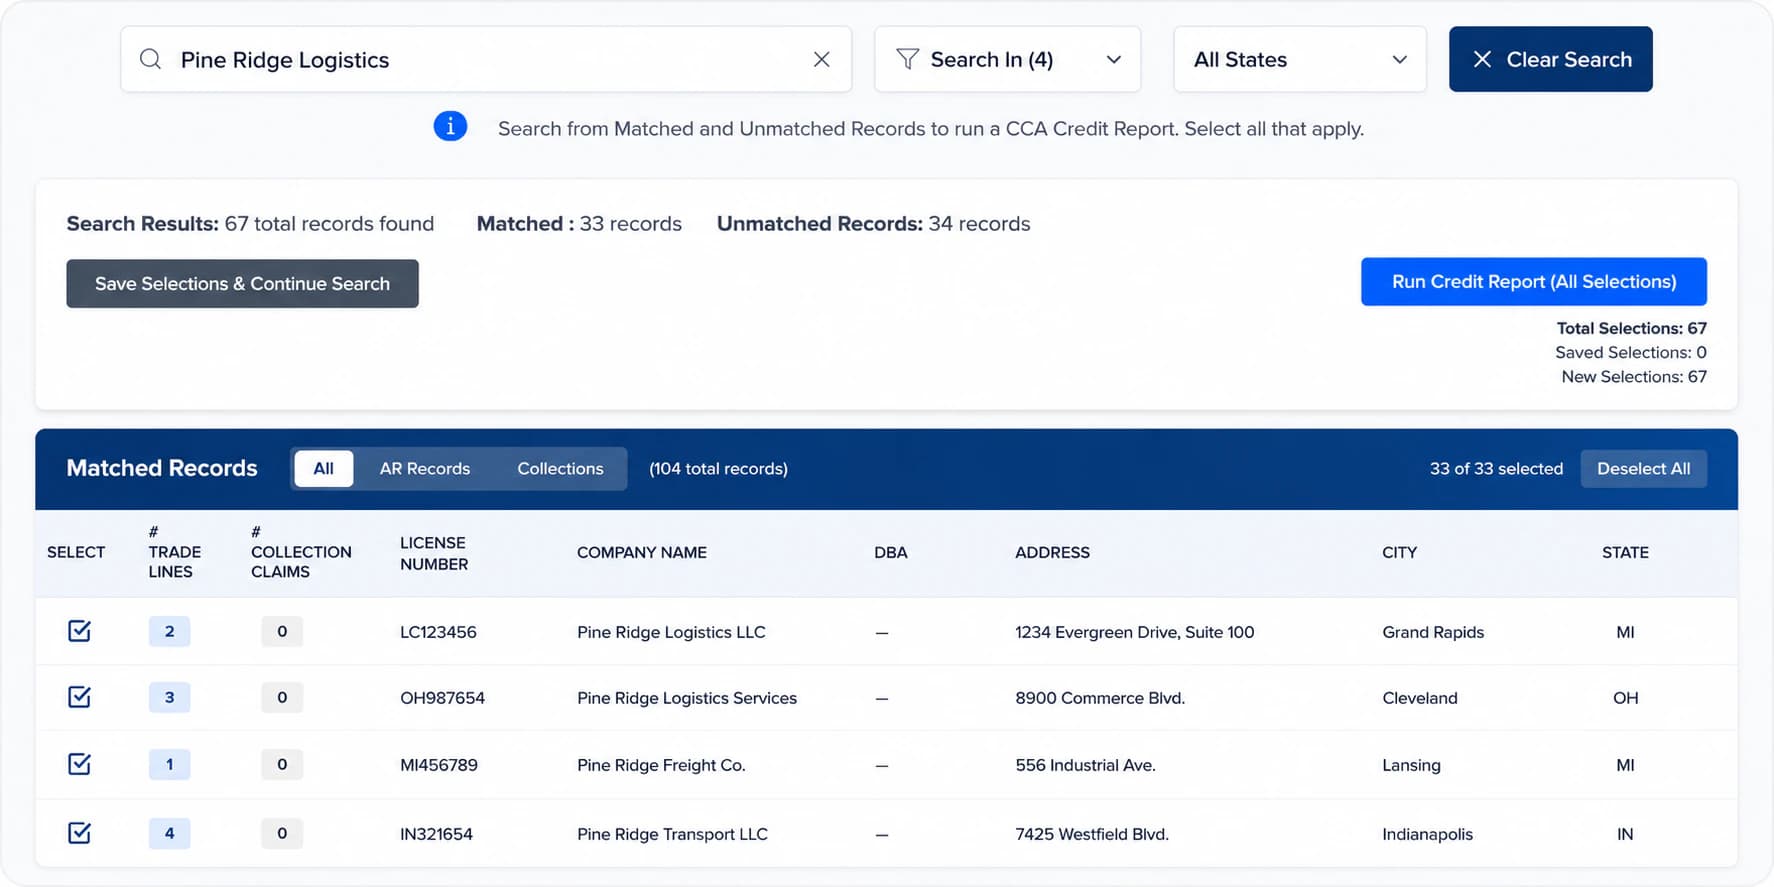Click company name Pine Ridge Logistics Services
1774x887 pixels.
[x=687, y=698]
